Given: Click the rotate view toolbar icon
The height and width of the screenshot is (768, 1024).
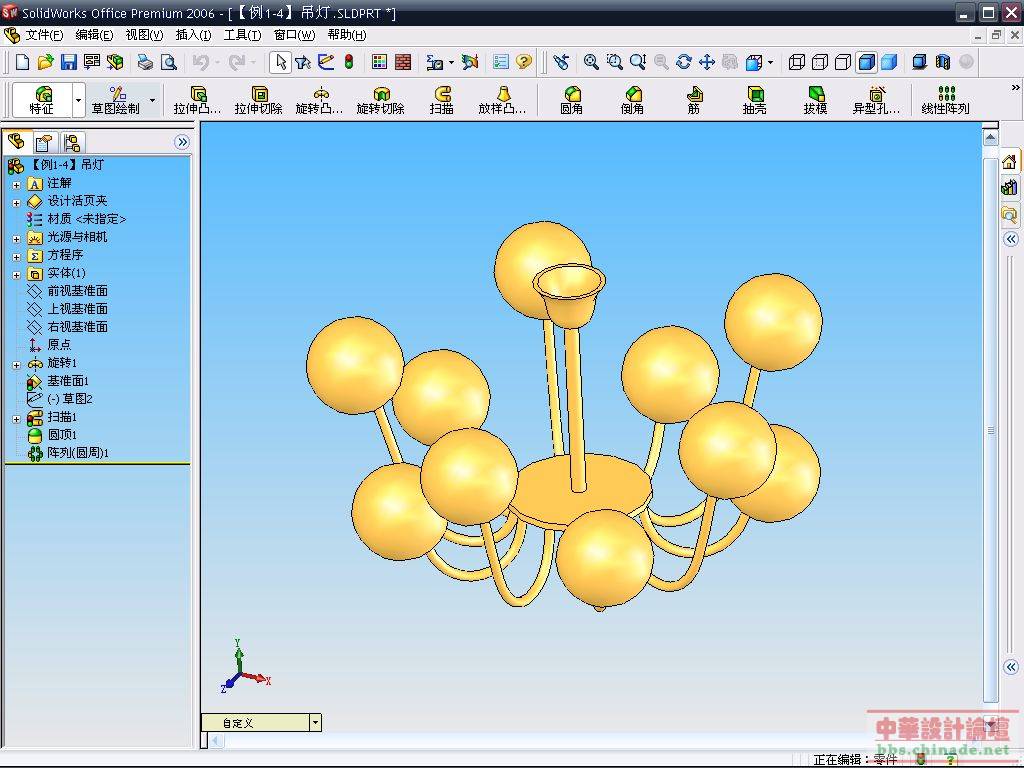Looking at the screenshot, I should [x=684, y=62].
